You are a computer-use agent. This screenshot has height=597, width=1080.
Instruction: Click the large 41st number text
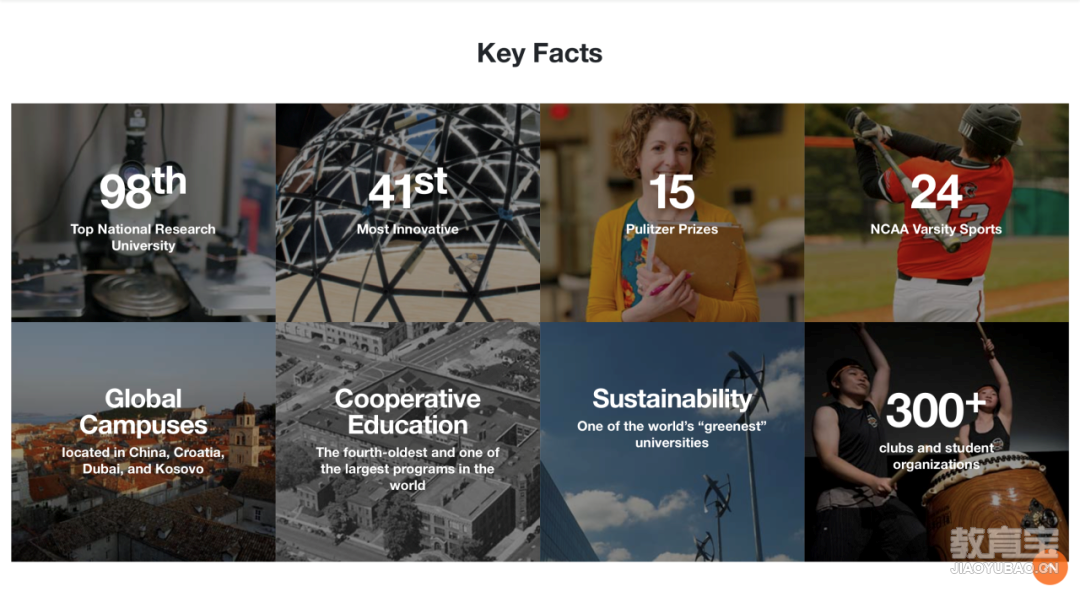coord(408,188)
